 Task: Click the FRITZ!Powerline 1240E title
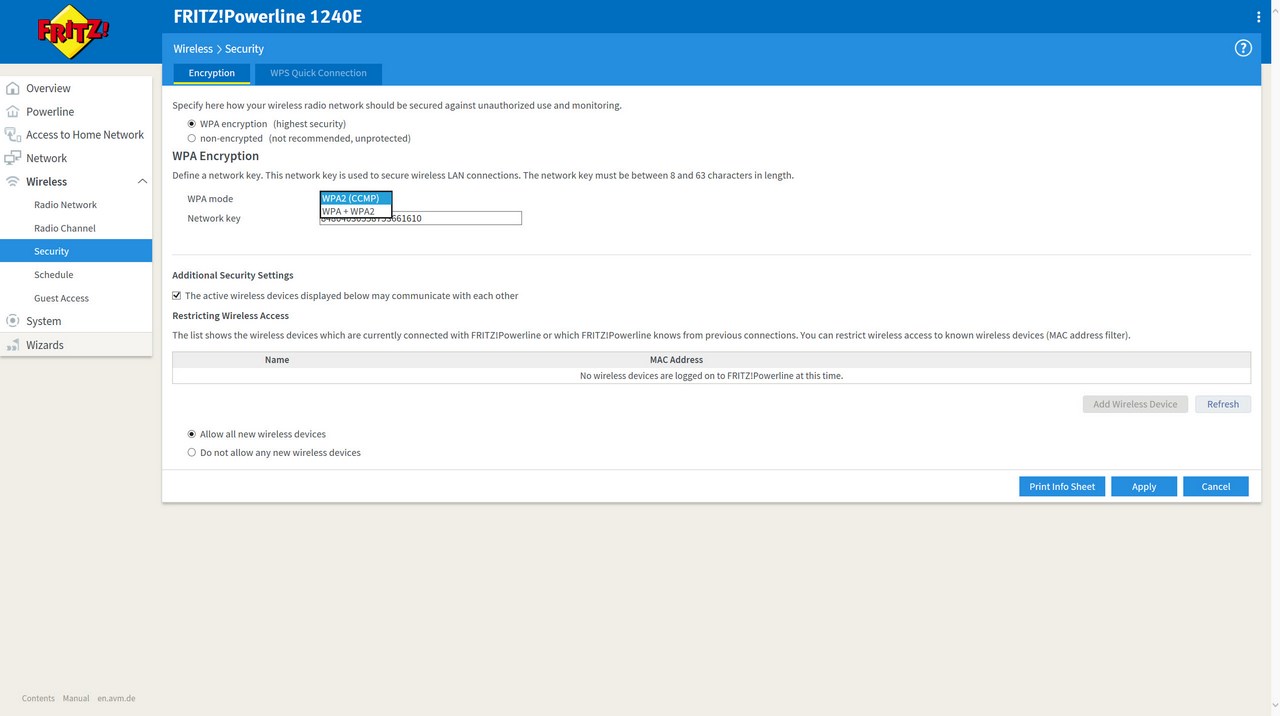pyautogui.click(x=268, y=16)
